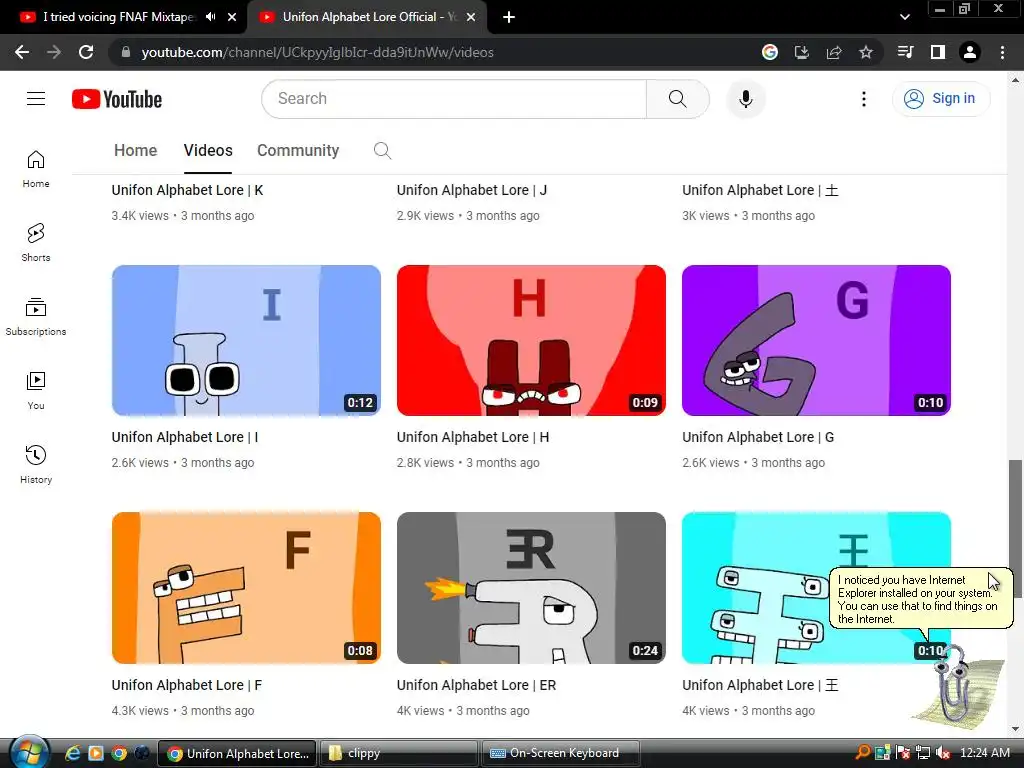The width and height of the screenshot is (1024, 768).
Task: Click the install/download icon in address bar
Action: pyautogui.click(x=802, y=52)
